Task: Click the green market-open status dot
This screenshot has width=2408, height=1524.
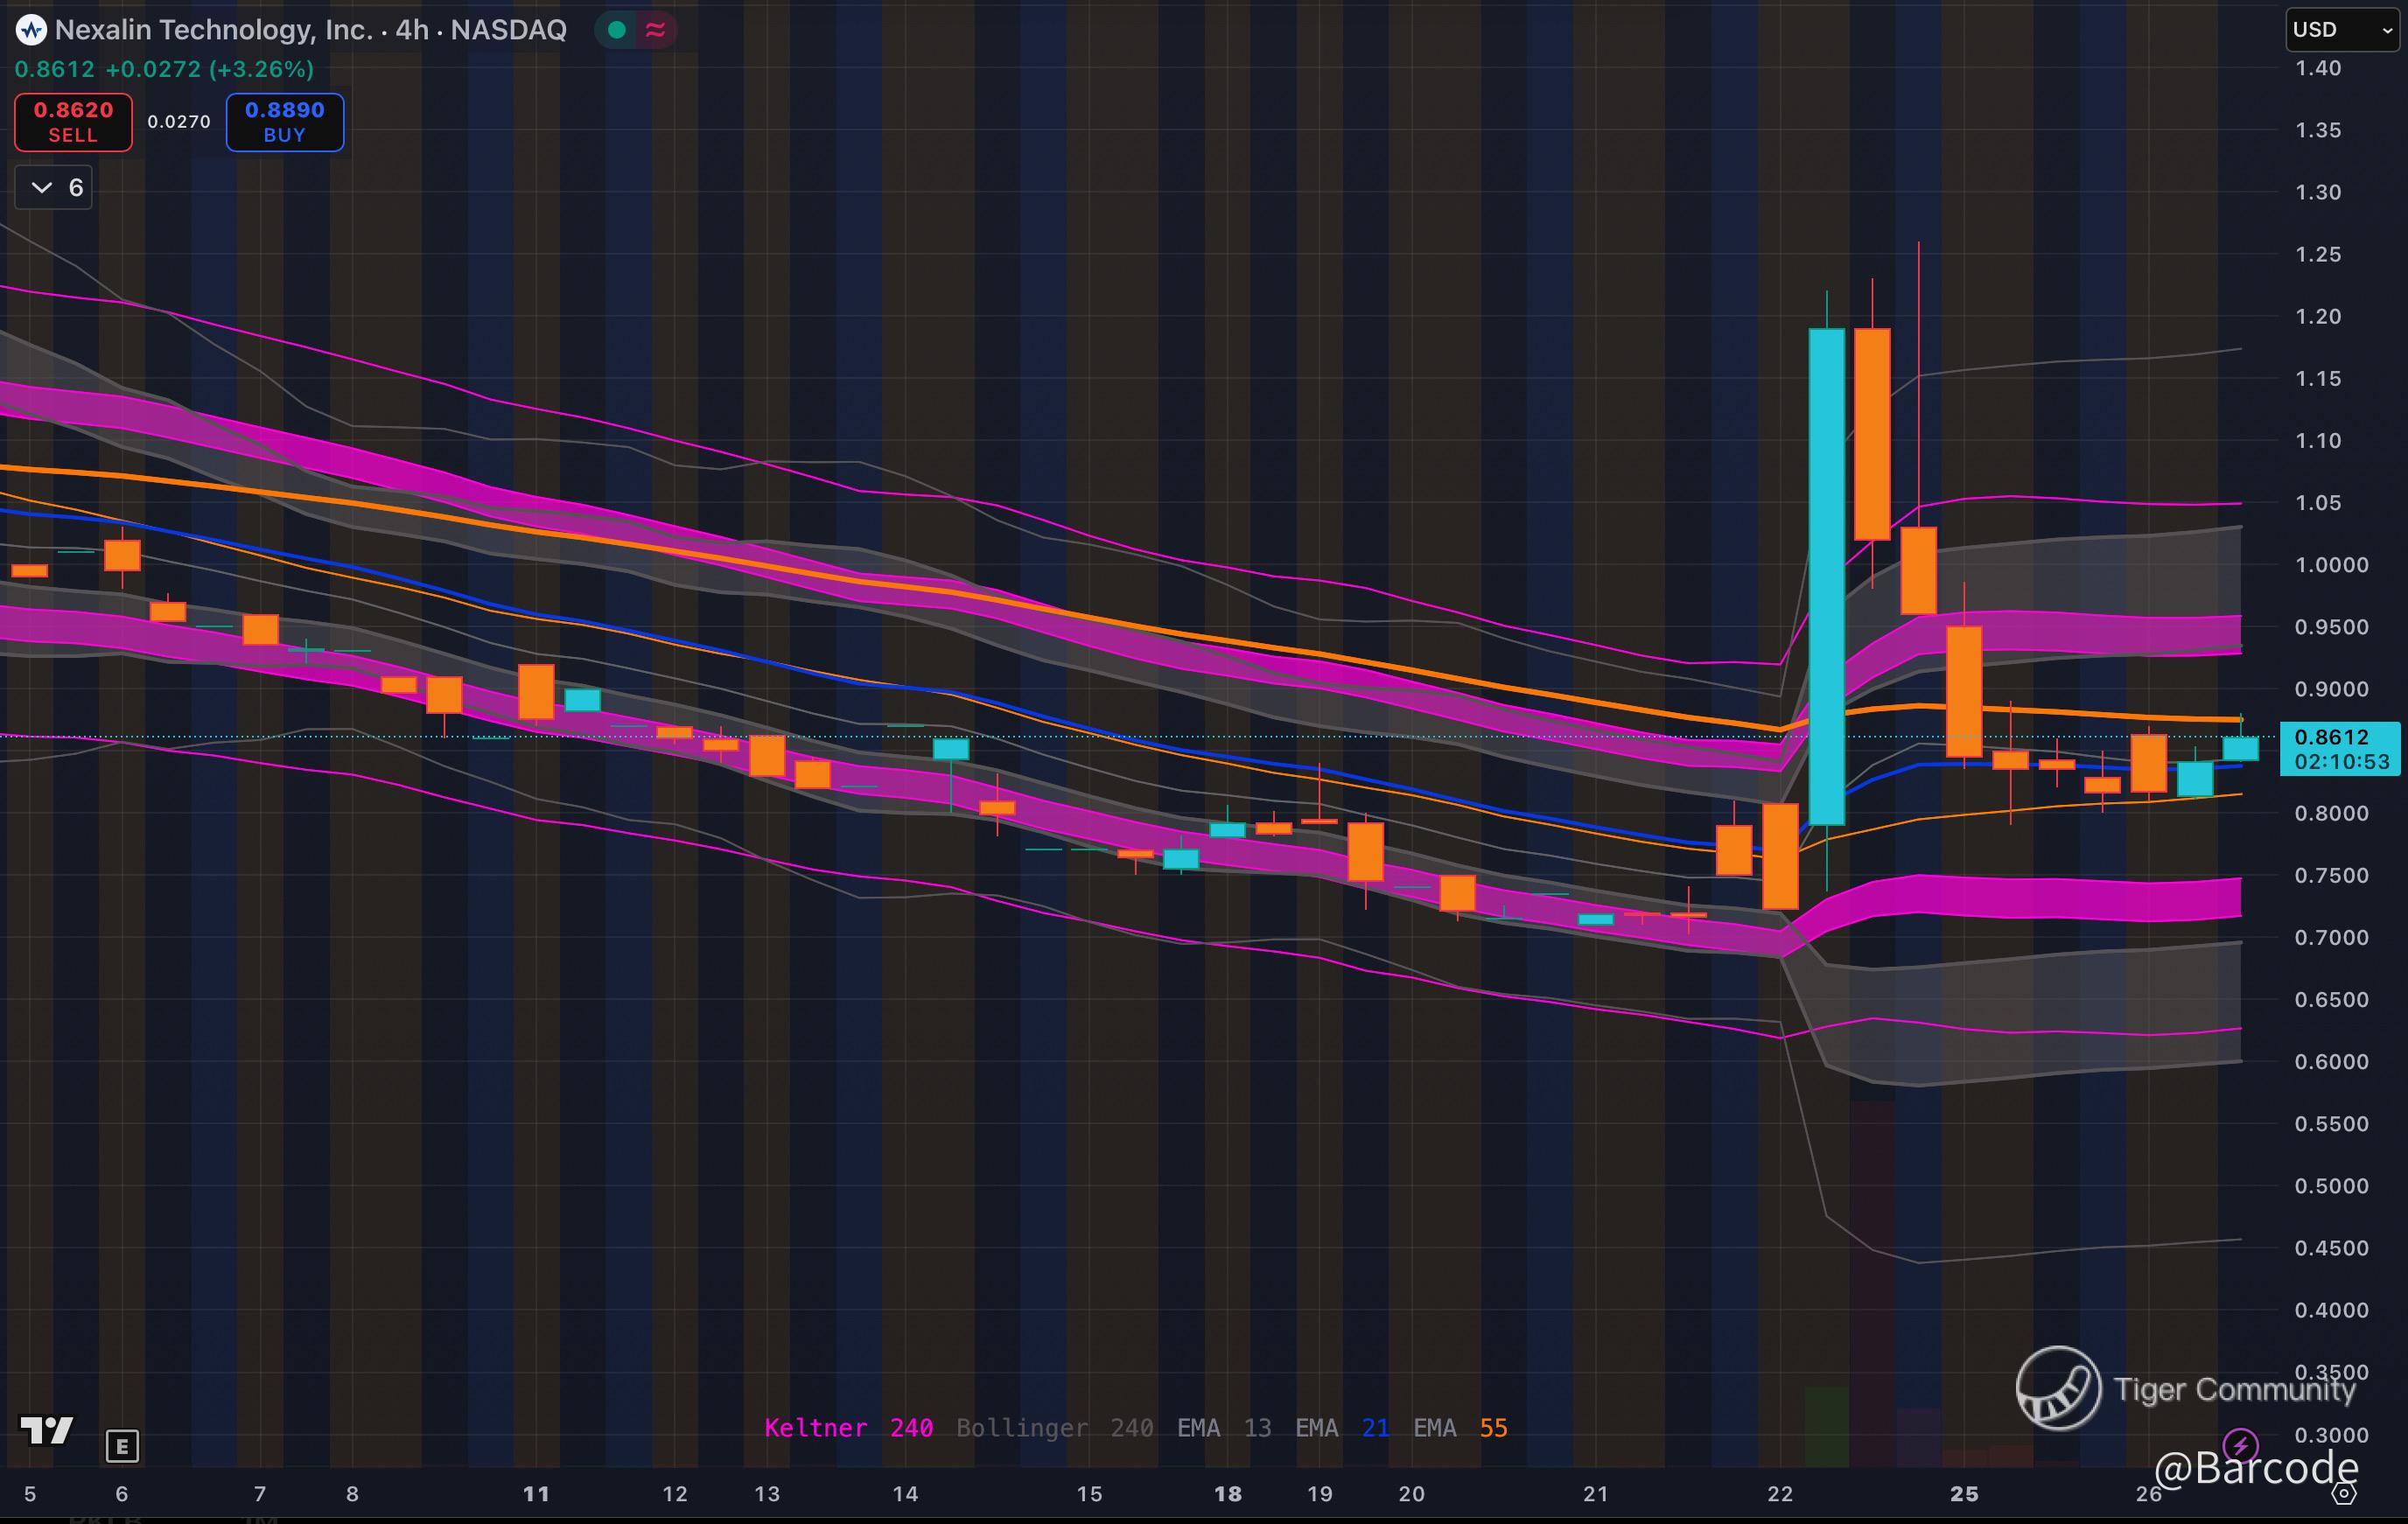Action: point(617,30)
